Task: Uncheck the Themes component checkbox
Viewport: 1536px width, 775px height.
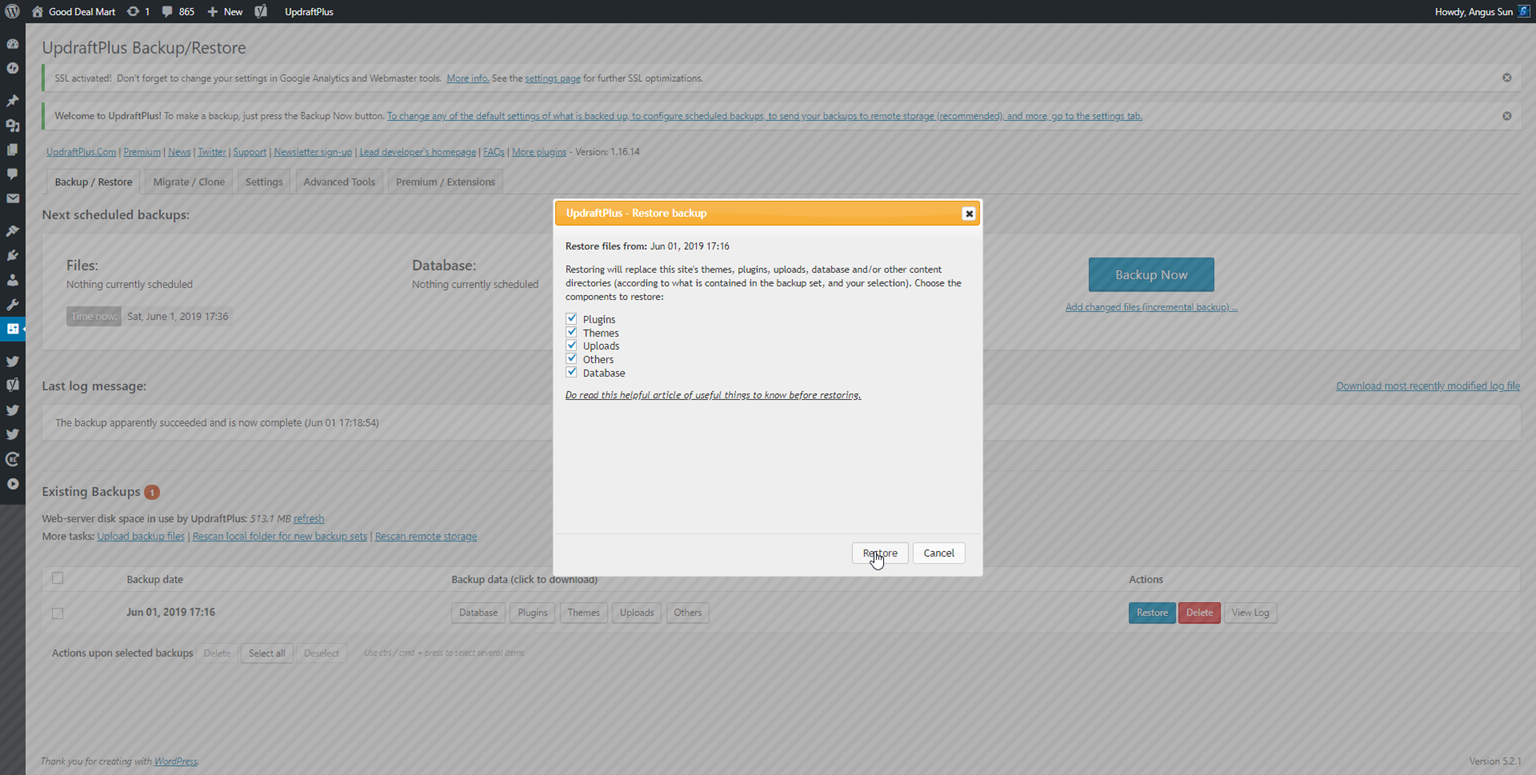Action: point(572,332)
